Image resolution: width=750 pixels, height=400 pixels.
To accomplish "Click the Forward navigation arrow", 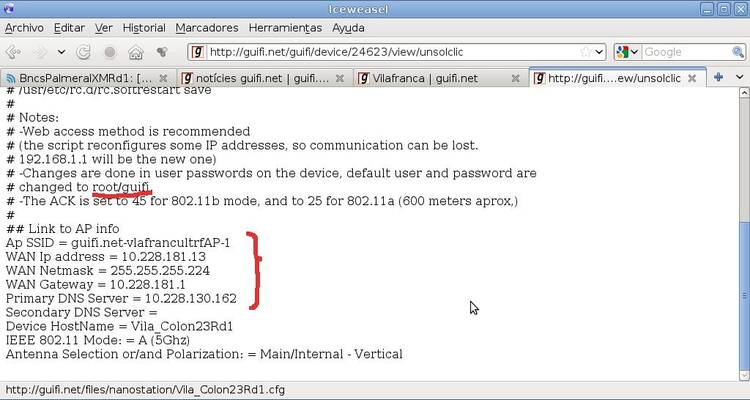I will pos(40,52).
